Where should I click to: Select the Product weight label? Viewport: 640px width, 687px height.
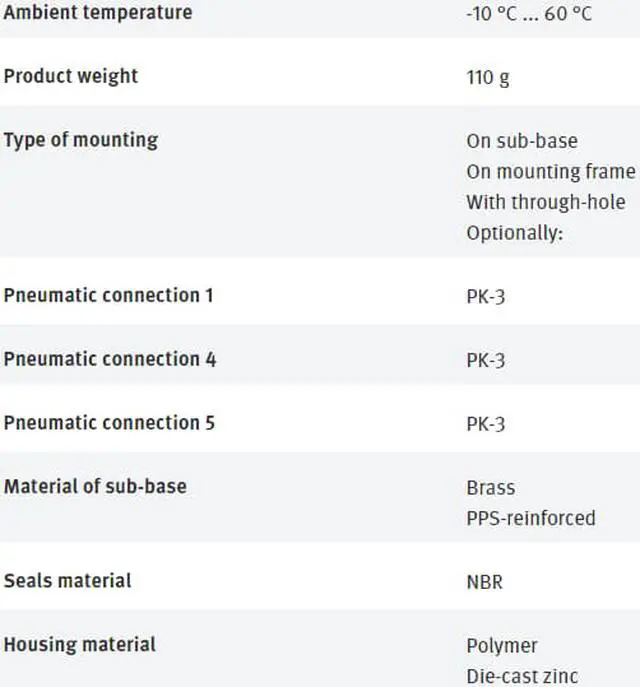point(71,76)
